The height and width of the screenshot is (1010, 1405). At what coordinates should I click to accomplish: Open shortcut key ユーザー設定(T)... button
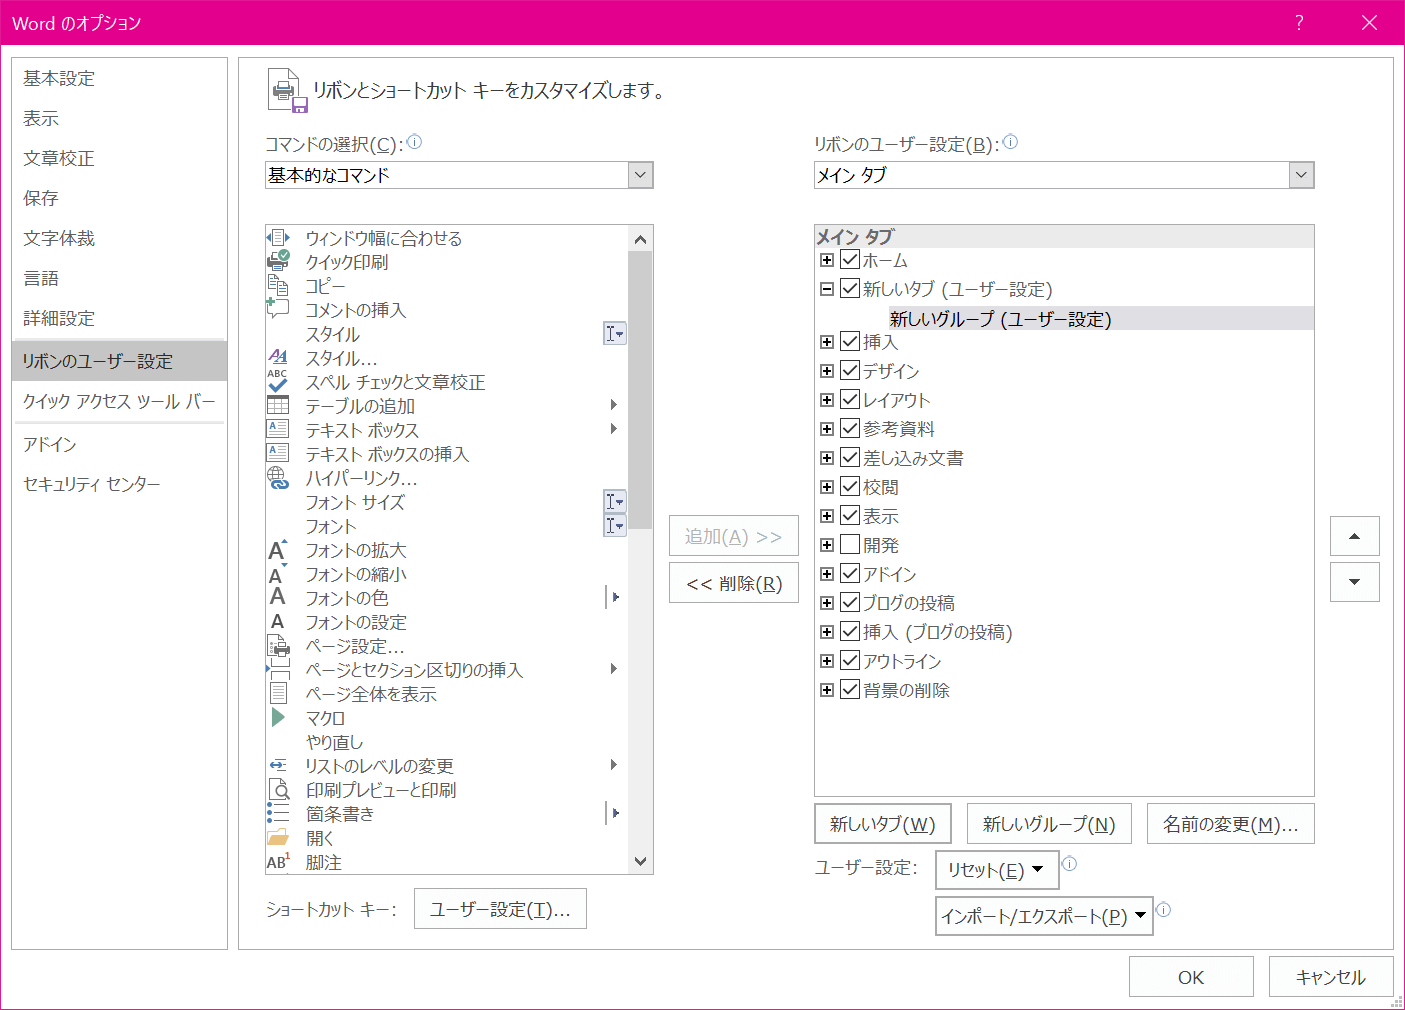point(500,909)
